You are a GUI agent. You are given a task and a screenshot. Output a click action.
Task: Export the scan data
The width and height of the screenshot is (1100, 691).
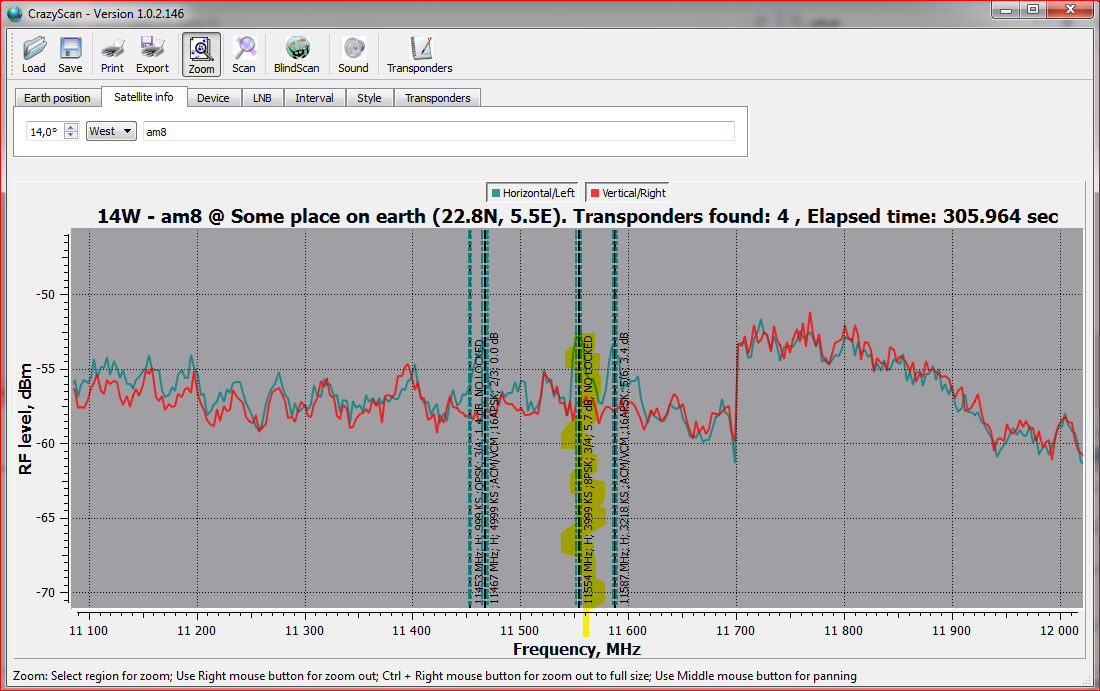click(152, 54)
